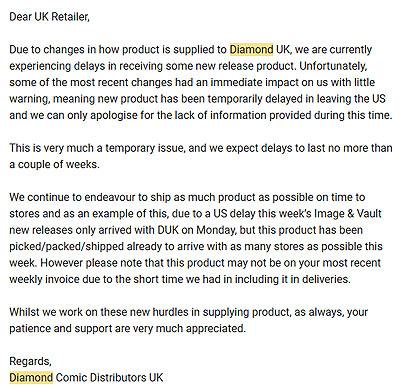Click the word 'Unfortunately' in first paragraph
Viewport: 400px width, 391px height.
coord(333,66)
